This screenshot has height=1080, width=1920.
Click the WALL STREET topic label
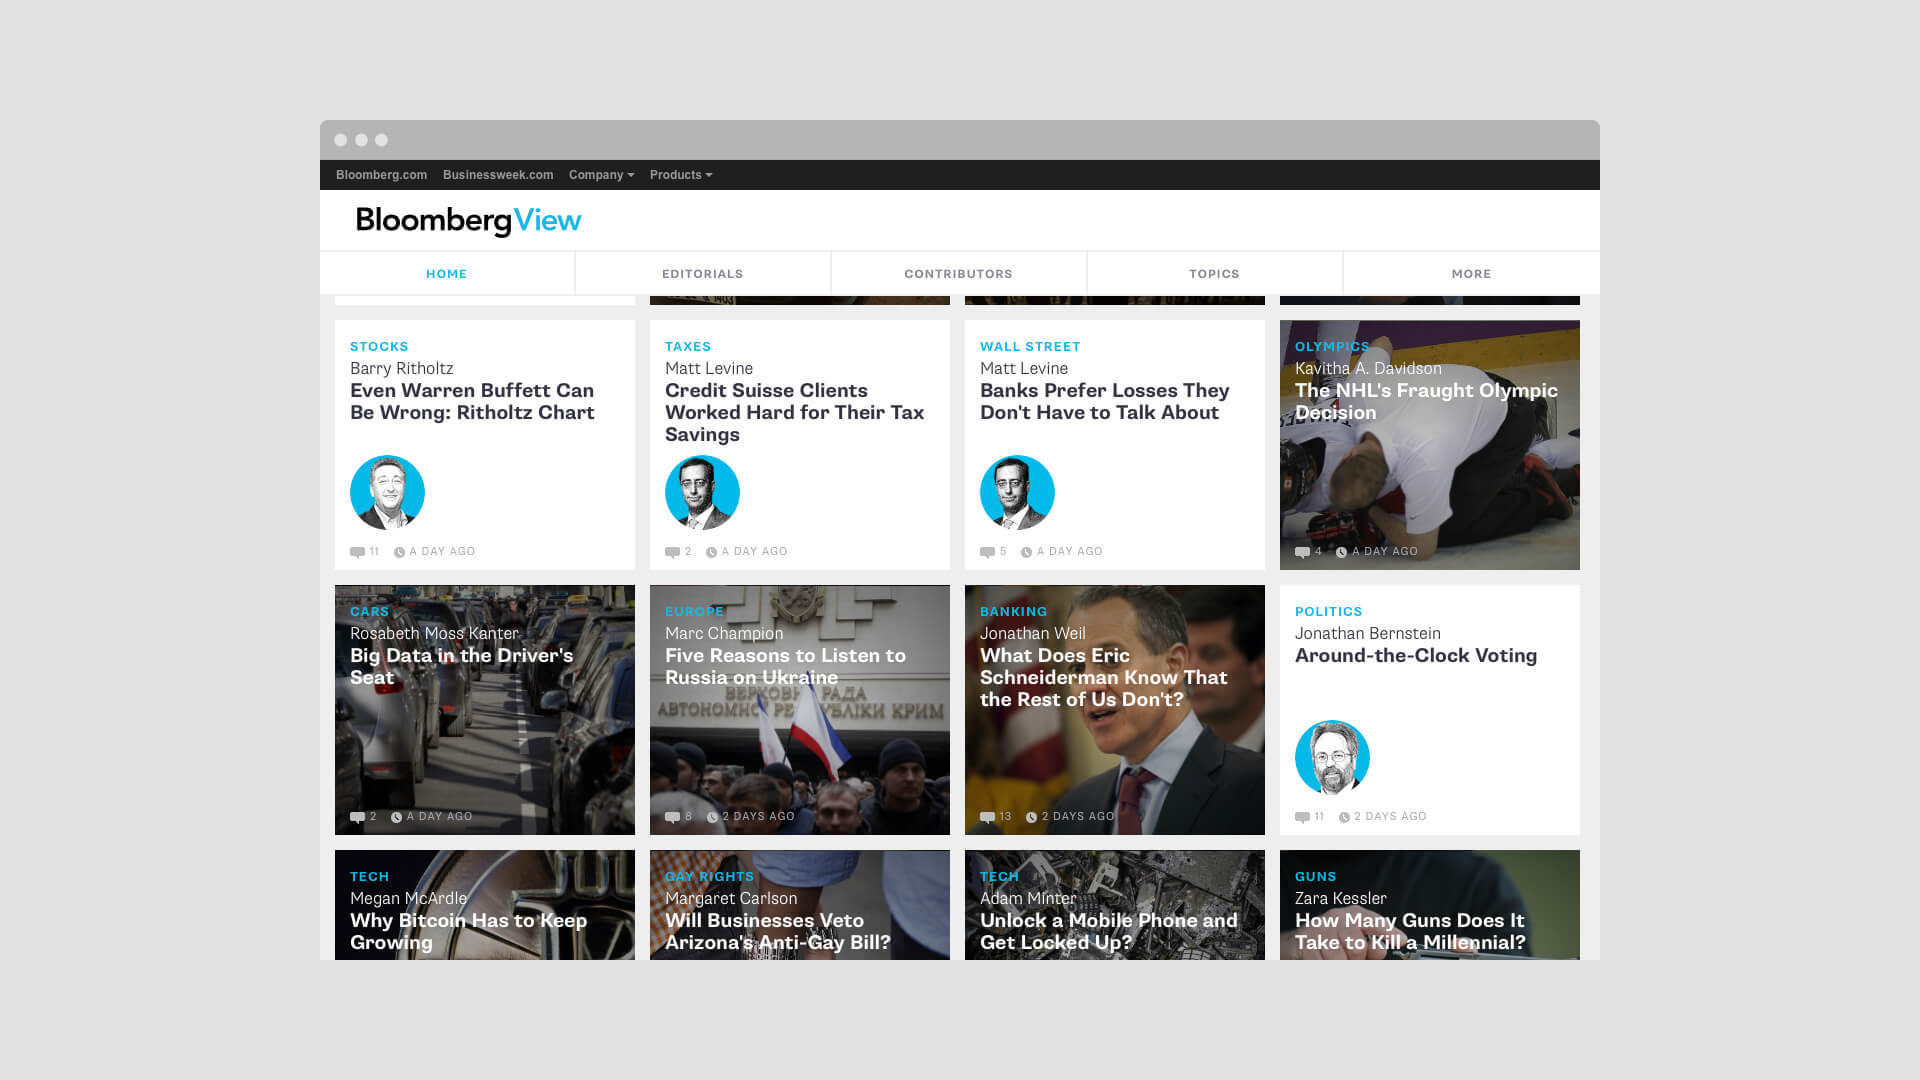point(1030,347)
